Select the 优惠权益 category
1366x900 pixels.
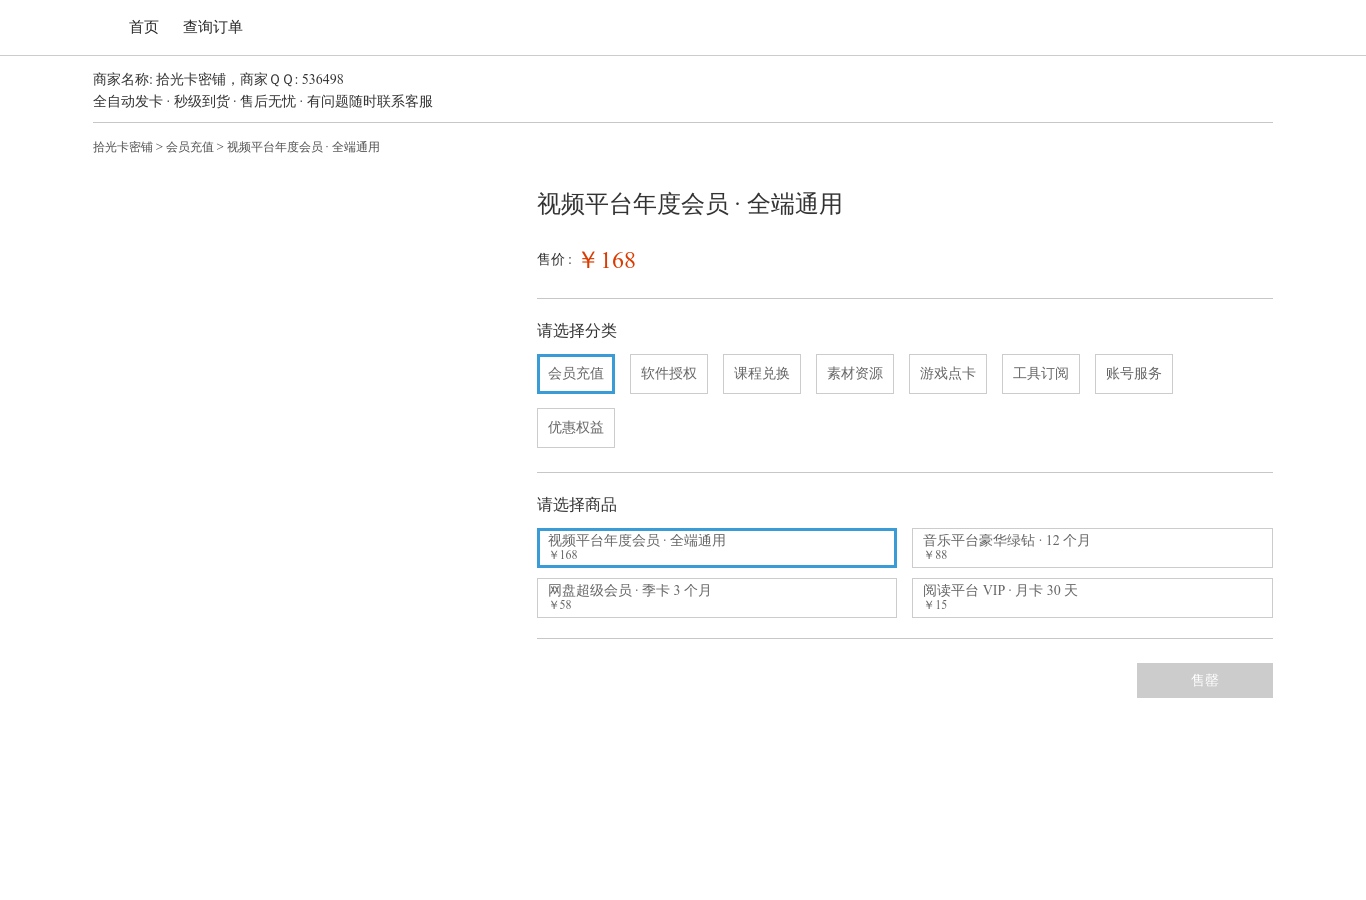click(x=576, y=428)
